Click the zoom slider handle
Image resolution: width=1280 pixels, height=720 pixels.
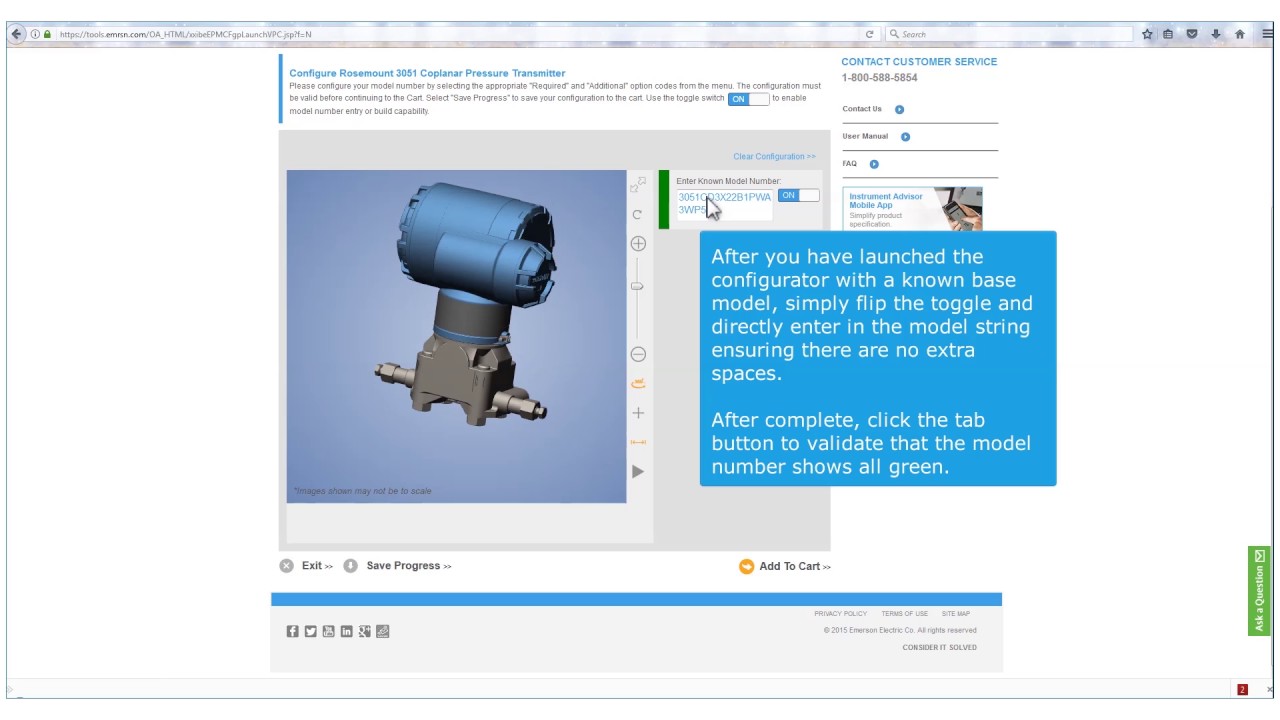pos(637,286)
